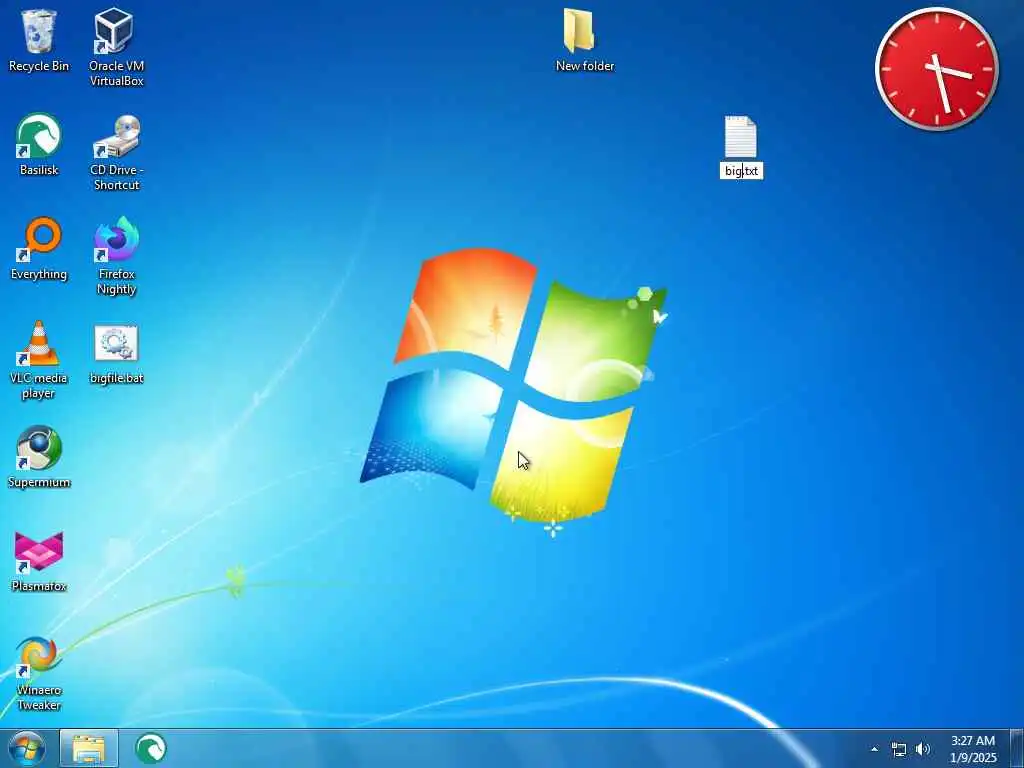Click the red clock desktop gadget
Screen dimensions: 1024x768
[x=936, y=69]
